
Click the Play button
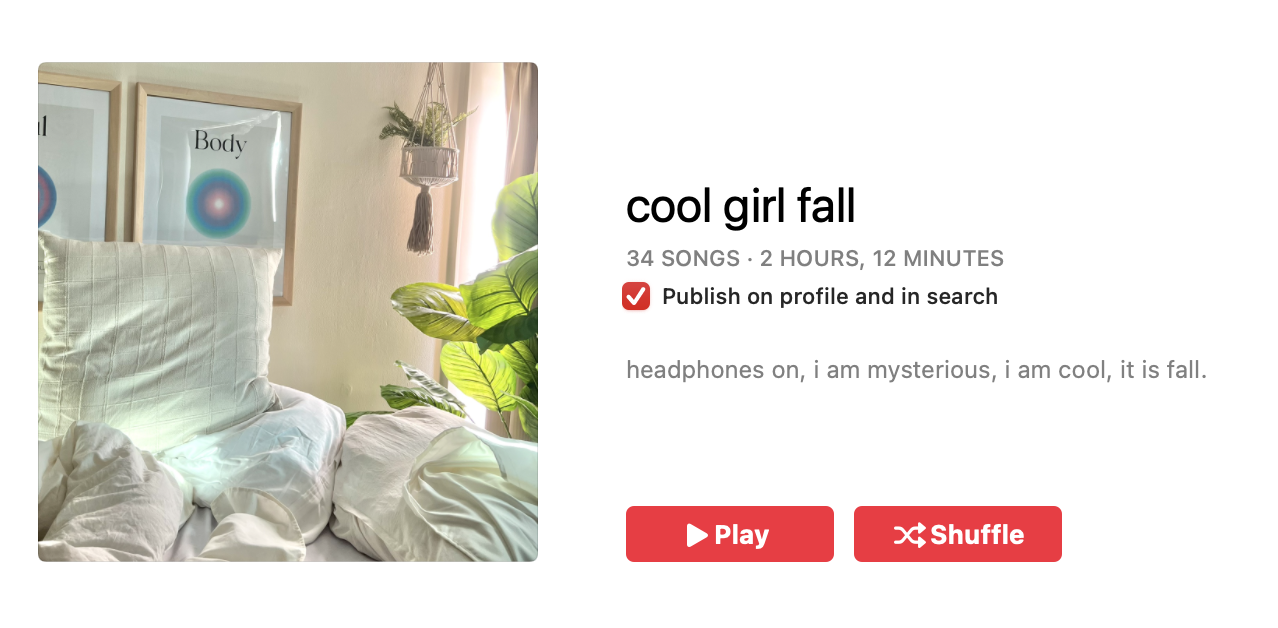pyautogui.click(x=729, y=534)
